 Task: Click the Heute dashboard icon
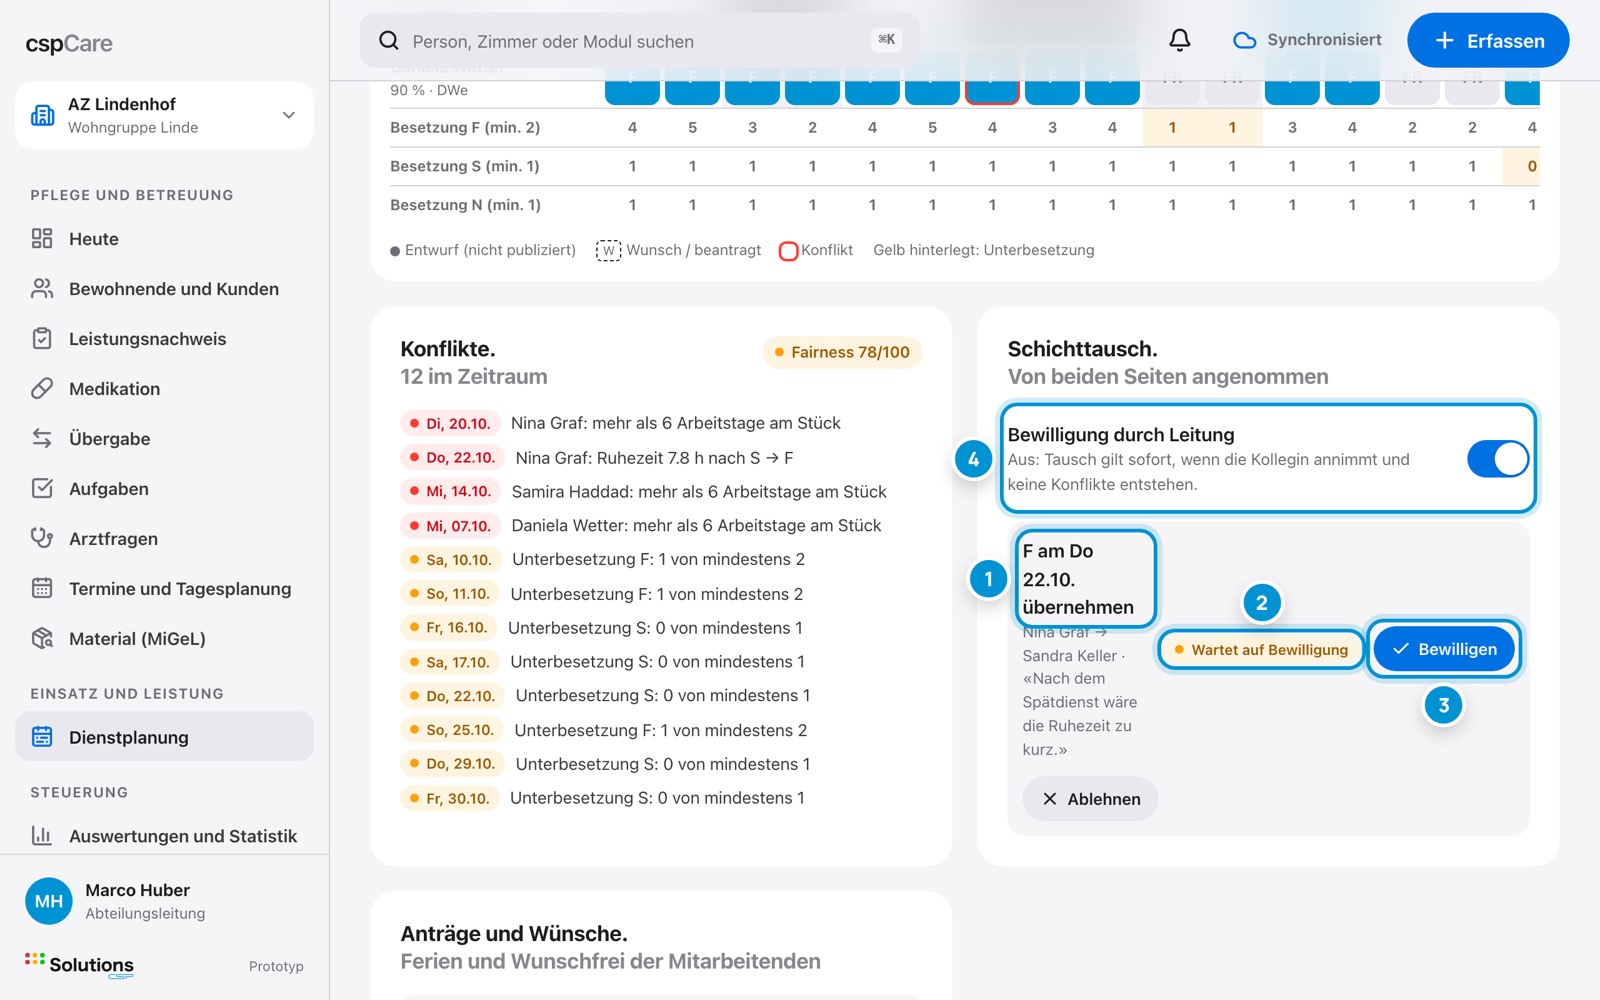42,238
